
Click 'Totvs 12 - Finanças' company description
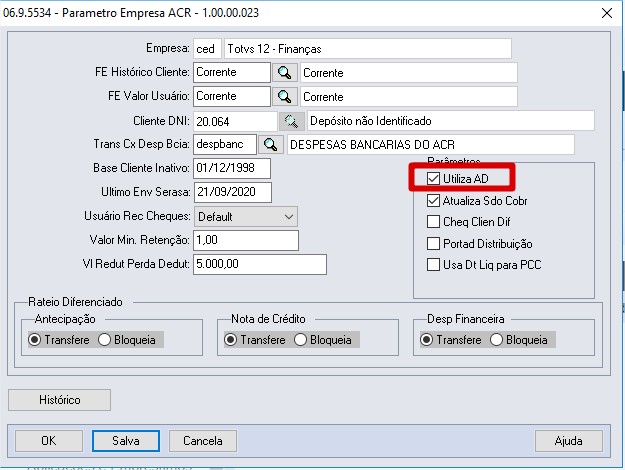point(368,49)
